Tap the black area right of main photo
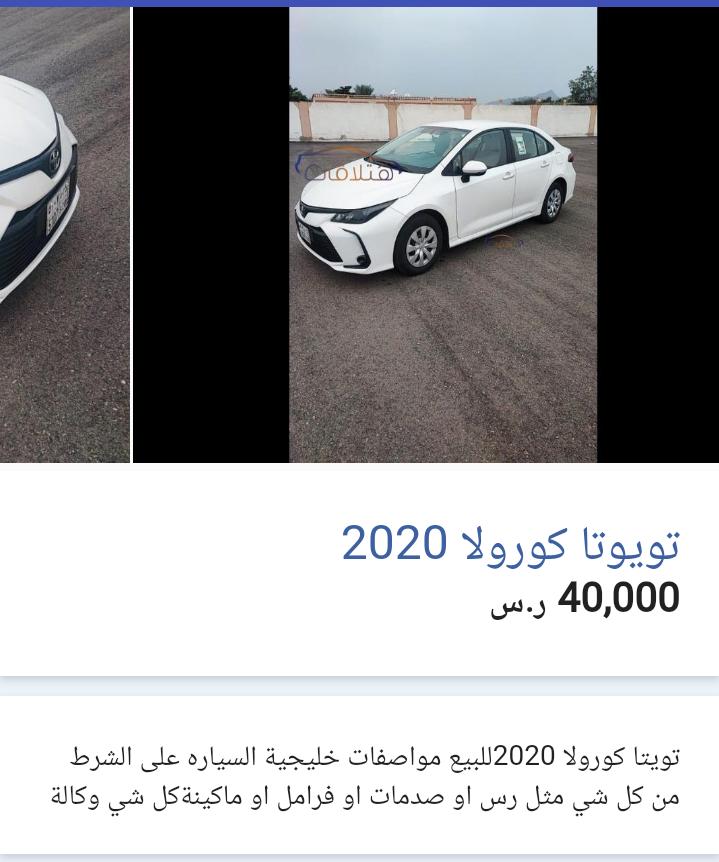This screenshot has width=719, height=862. (x=658, y=235)
